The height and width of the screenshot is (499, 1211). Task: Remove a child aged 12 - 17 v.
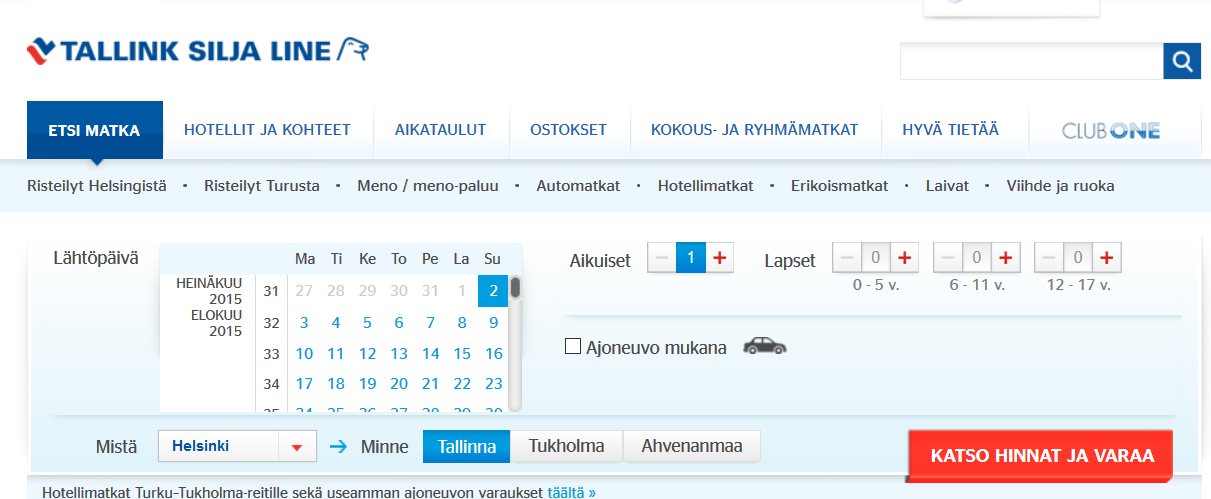point(1049,259)
